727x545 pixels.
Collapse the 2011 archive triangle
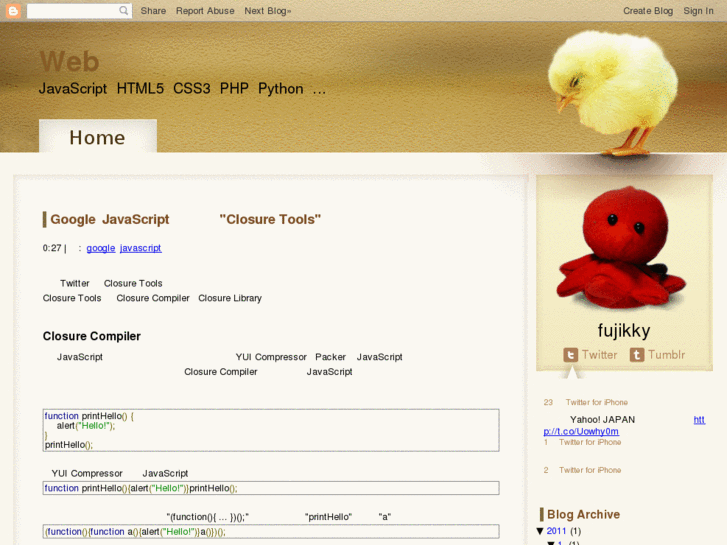tap(540, 531)
